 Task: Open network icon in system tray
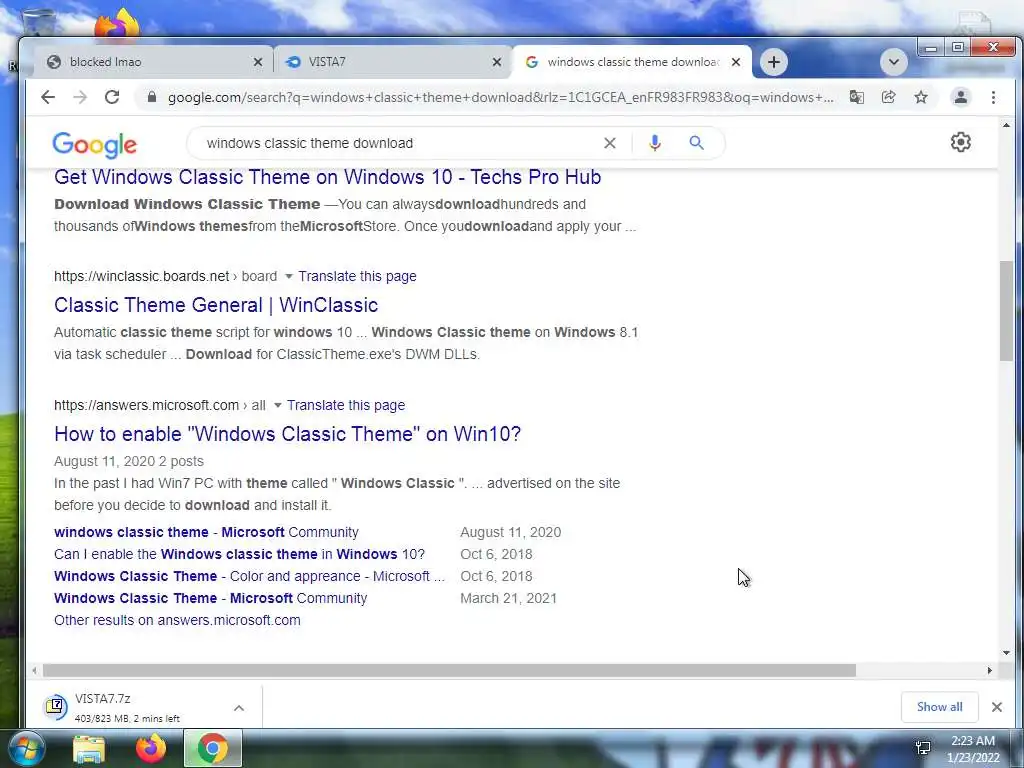tap(923, 748)
